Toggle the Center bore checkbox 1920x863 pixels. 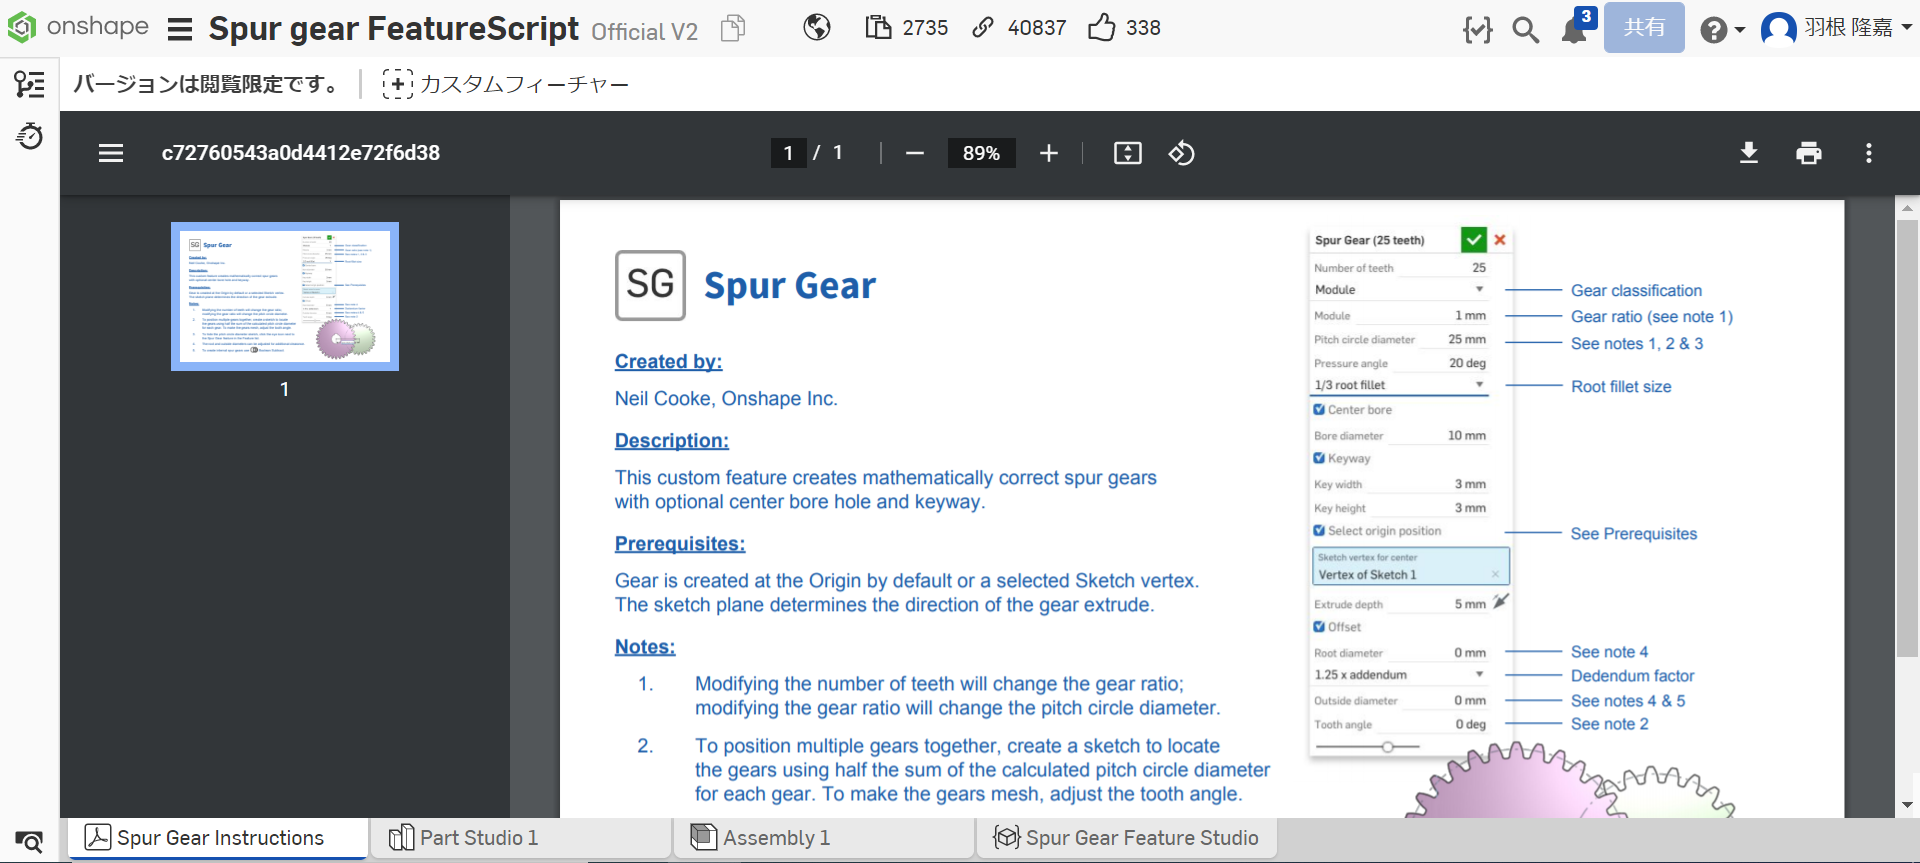[x=1319, y=409]
